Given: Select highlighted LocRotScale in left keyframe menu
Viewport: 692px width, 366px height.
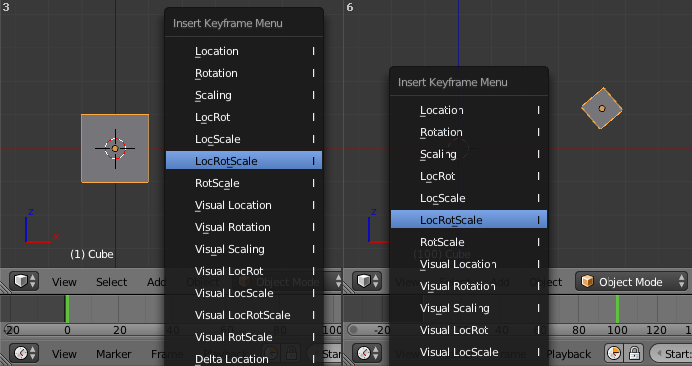Looking at the screenshot, I should pyautogui.click(x=244, y=160).
